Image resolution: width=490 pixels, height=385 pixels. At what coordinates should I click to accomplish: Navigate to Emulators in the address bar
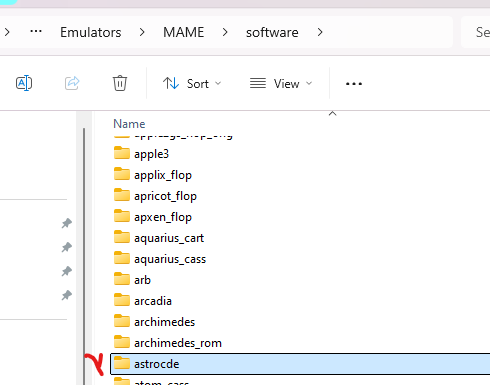click(x=91, y=32)
